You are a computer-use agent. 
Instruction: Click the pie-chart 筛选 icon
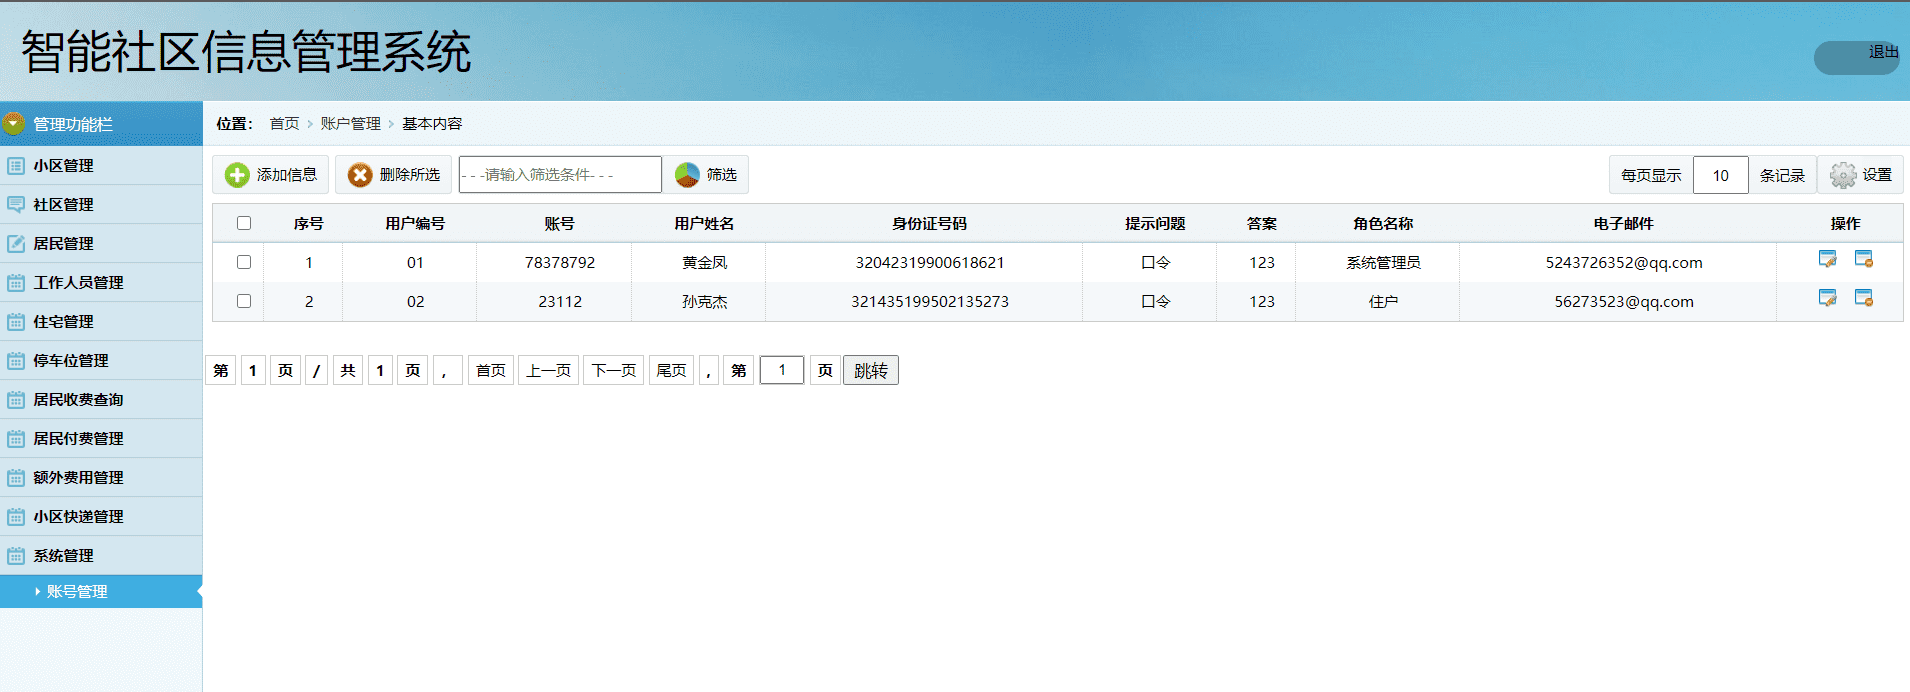coord(687,175)
